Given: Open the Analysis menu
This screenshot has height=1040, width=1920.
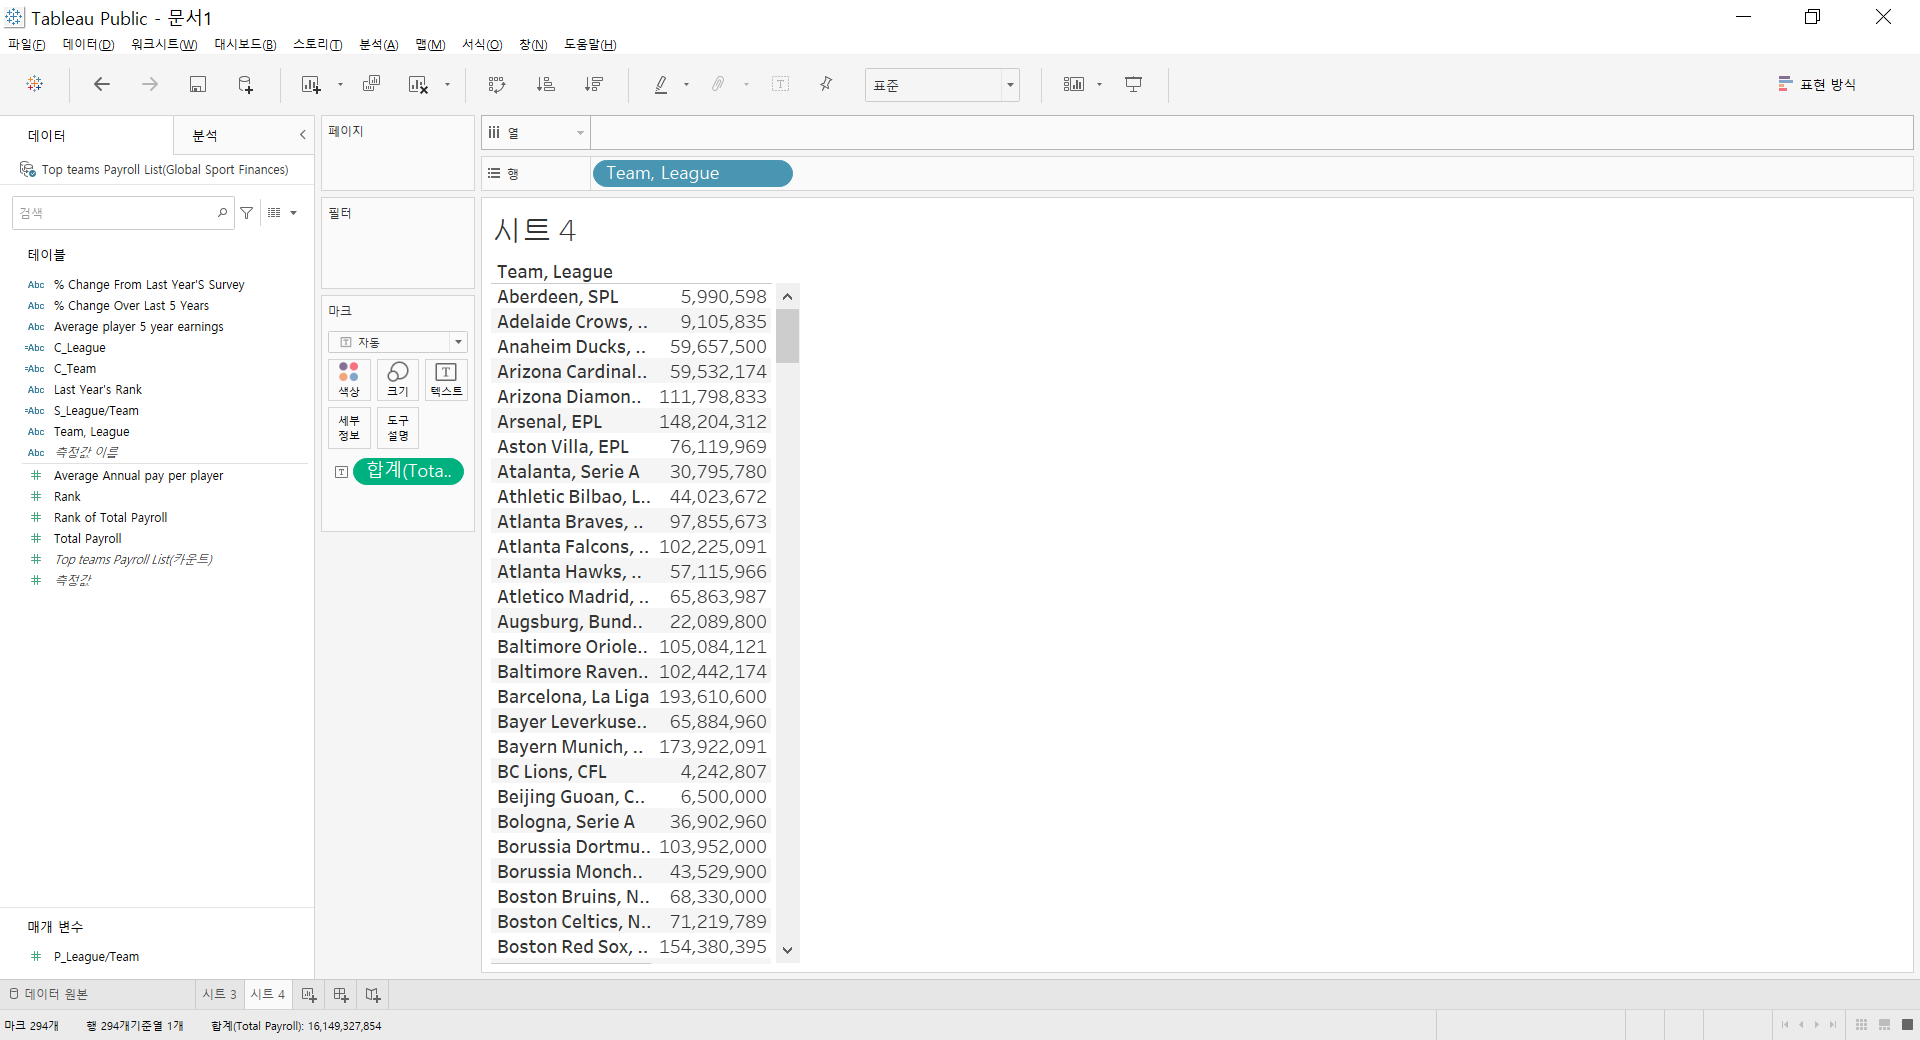Looking at the screenshot, I should 379,45.
